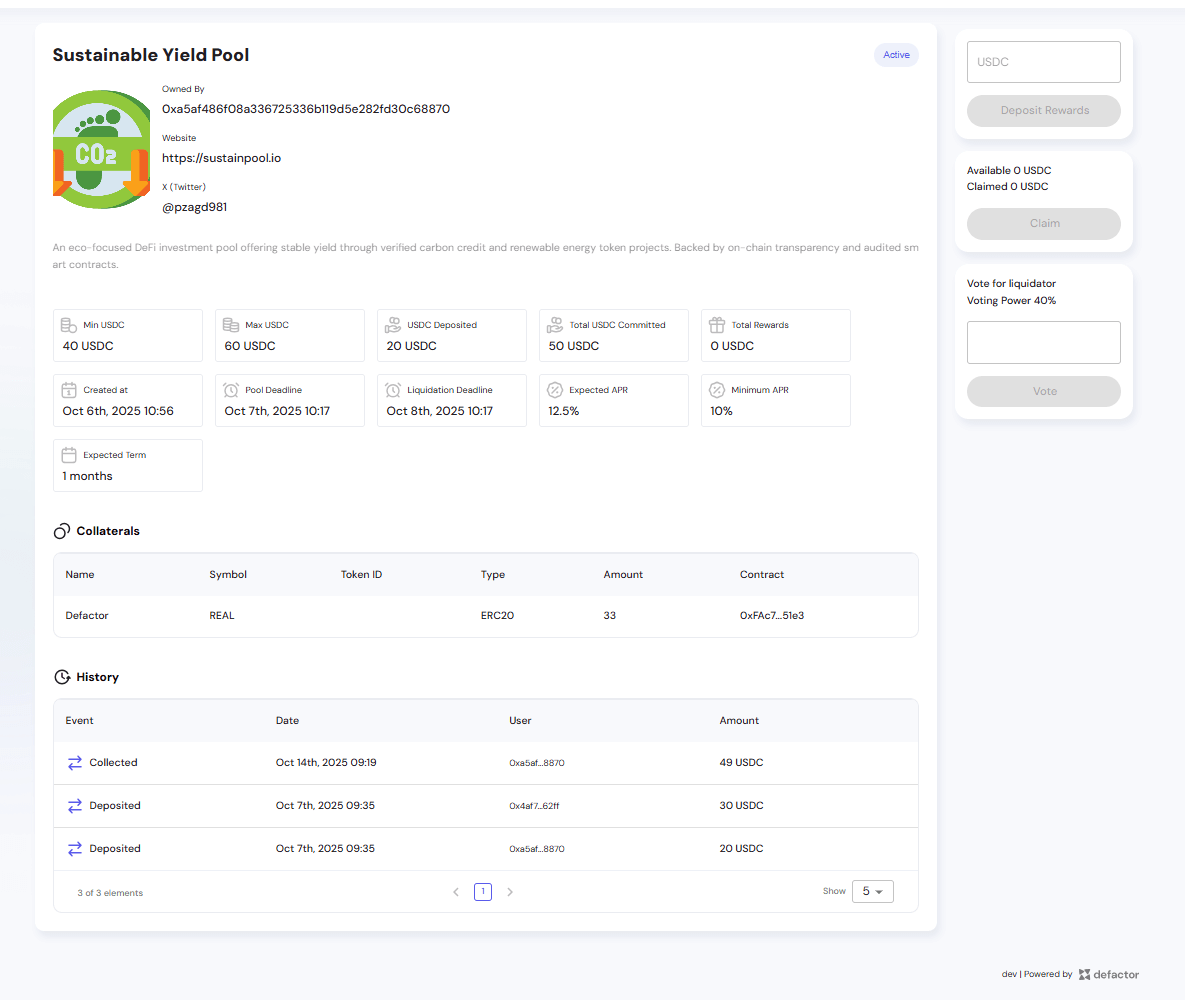Viewport: 1185px width, 1000px height.
Task: Click the Pool Deadline alarm clock icon
Action: tap(231, 390)
